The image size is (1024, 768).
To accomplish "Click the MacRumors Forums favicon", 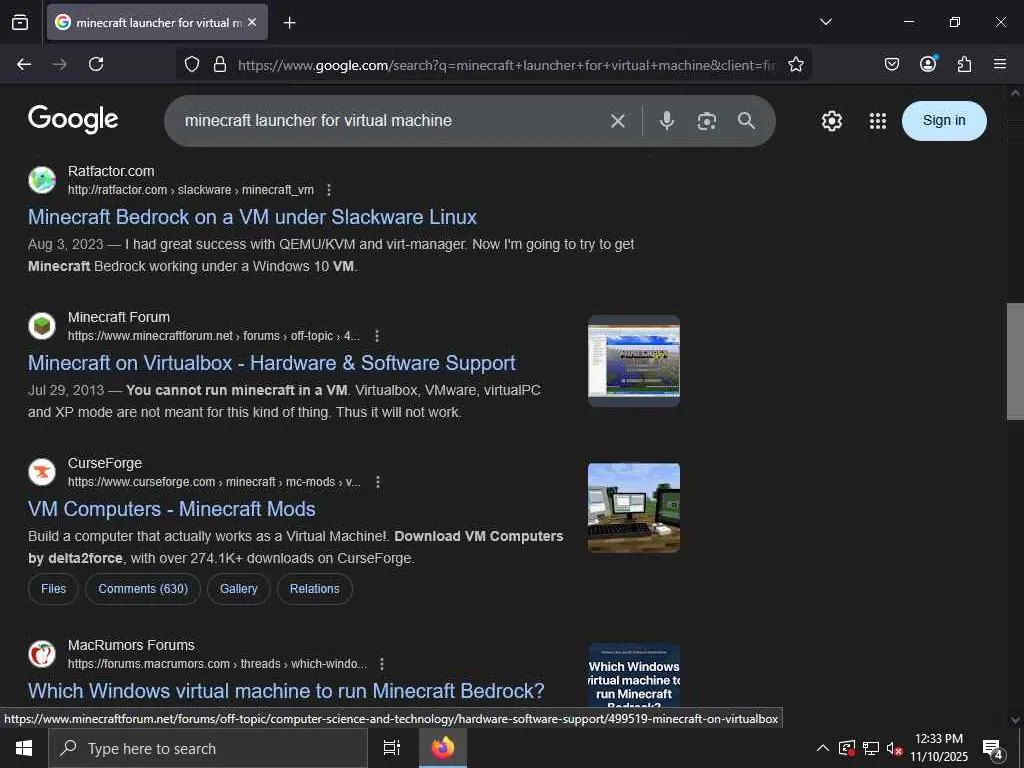I will coord(42,654).
